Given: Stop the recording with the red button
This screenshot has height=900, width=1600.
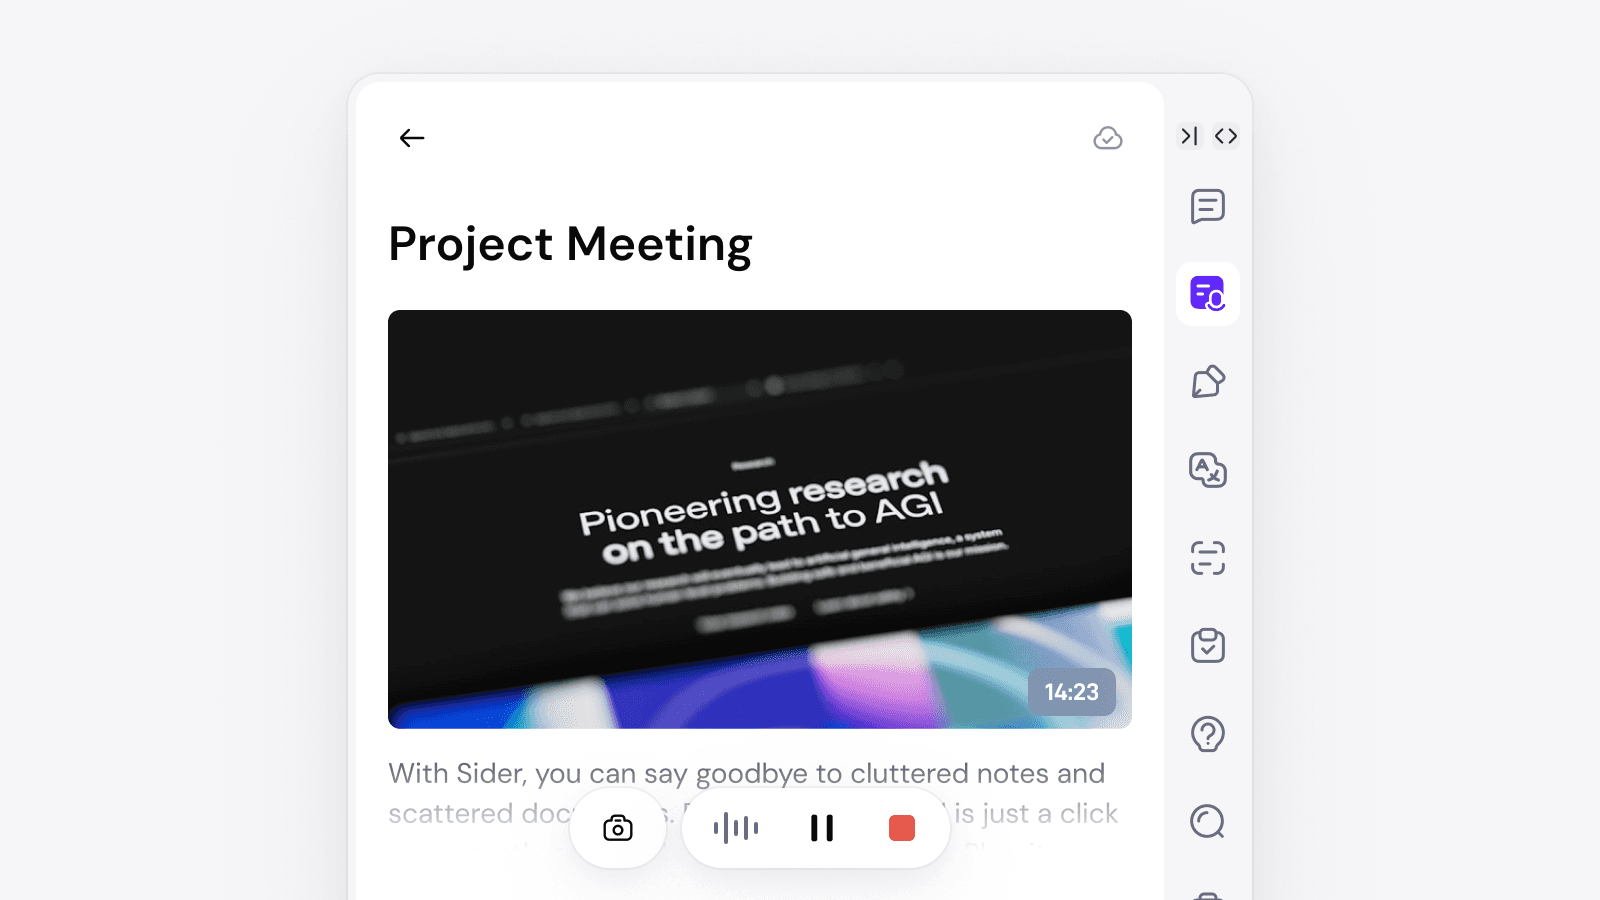Looking at the screenshot, I should [902, 828].
